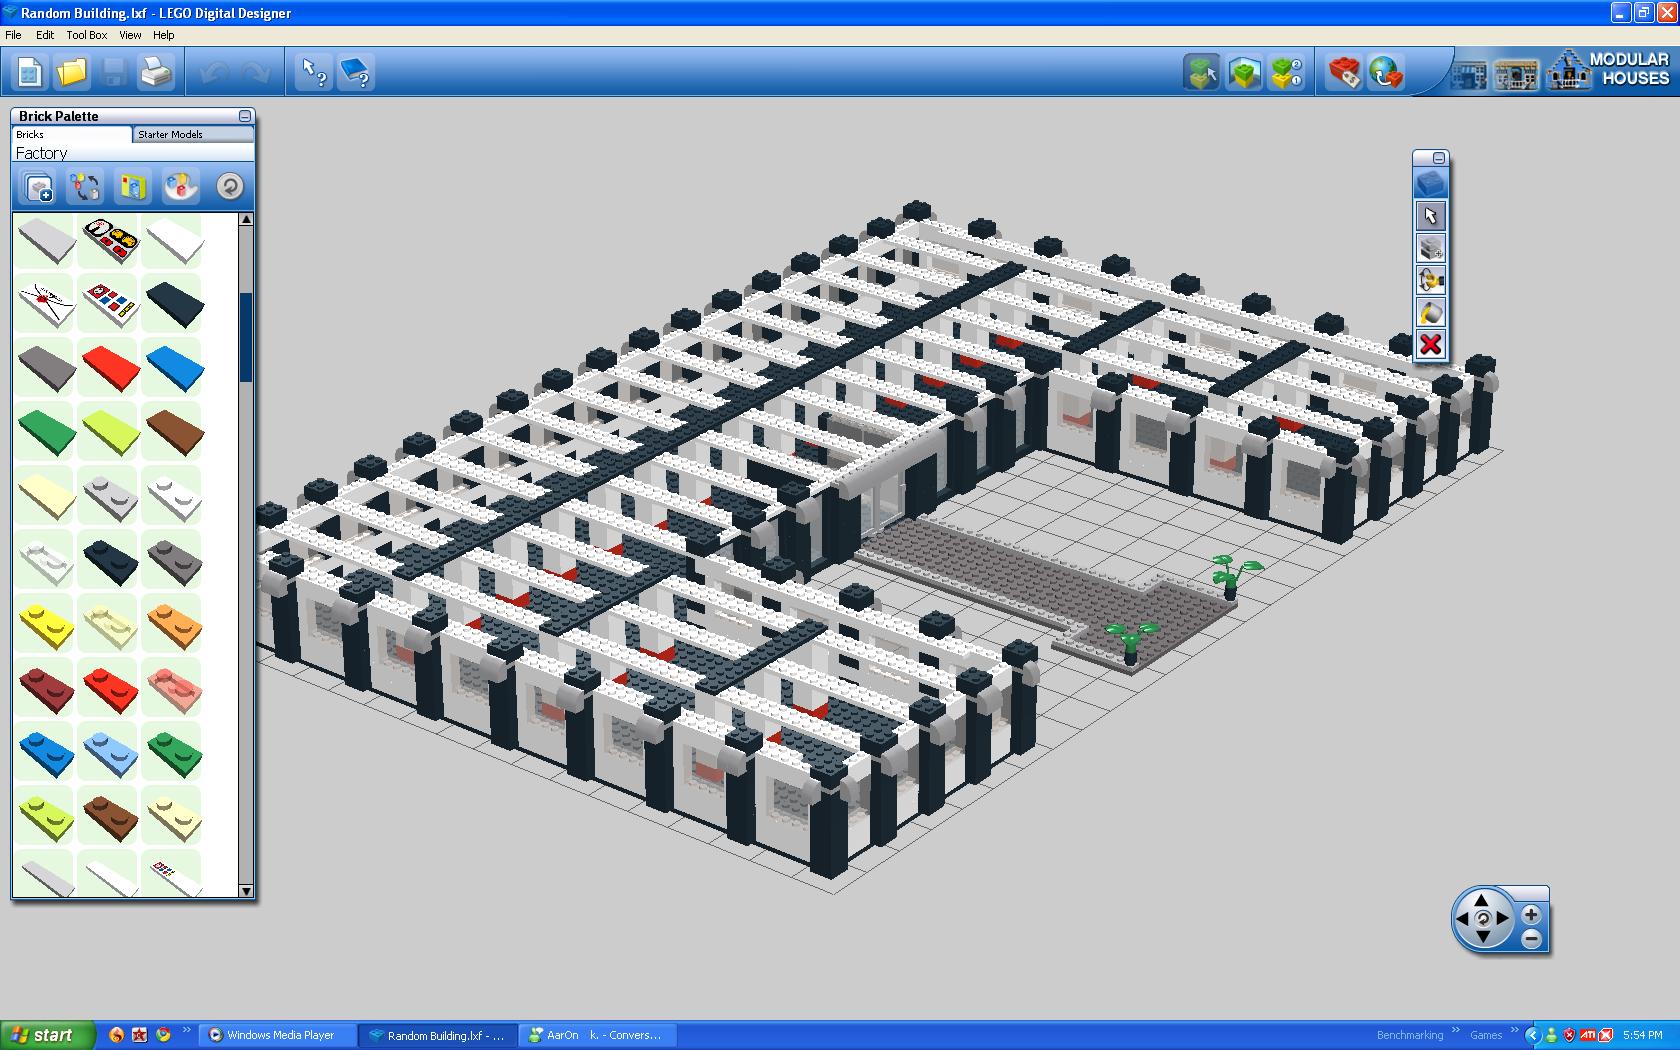
Task: Click the brick help icon with question mark
Action: click(356, 73)
